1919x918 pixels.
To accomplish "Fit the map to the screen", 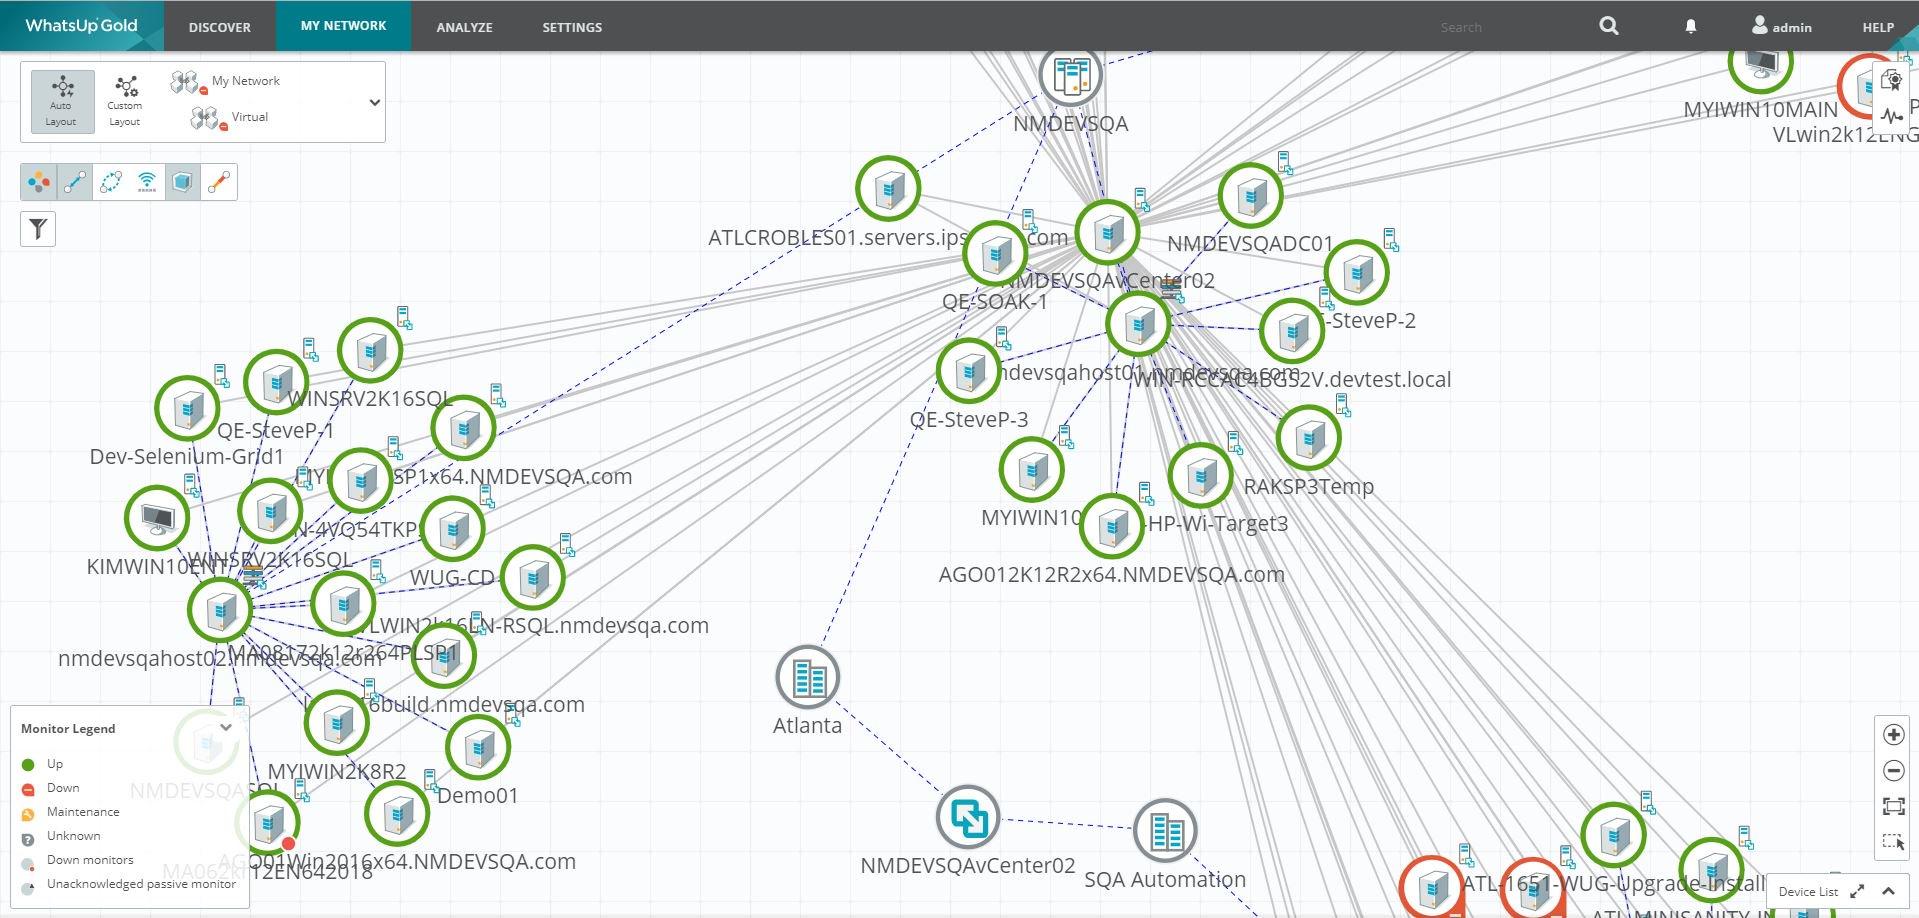I will pyautogui.click(x=1893, y=806).
